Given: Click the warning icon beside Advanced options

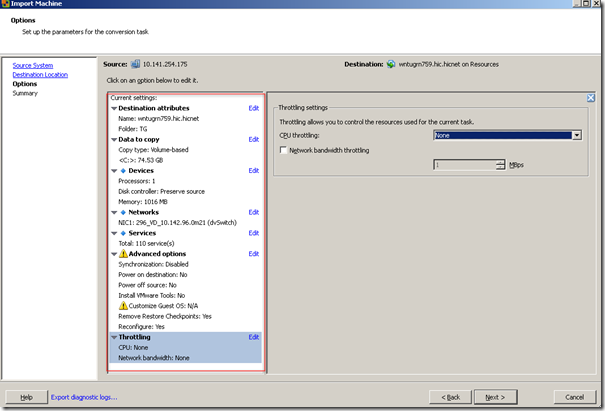Looking at the screenshot, I should [123, 254].
